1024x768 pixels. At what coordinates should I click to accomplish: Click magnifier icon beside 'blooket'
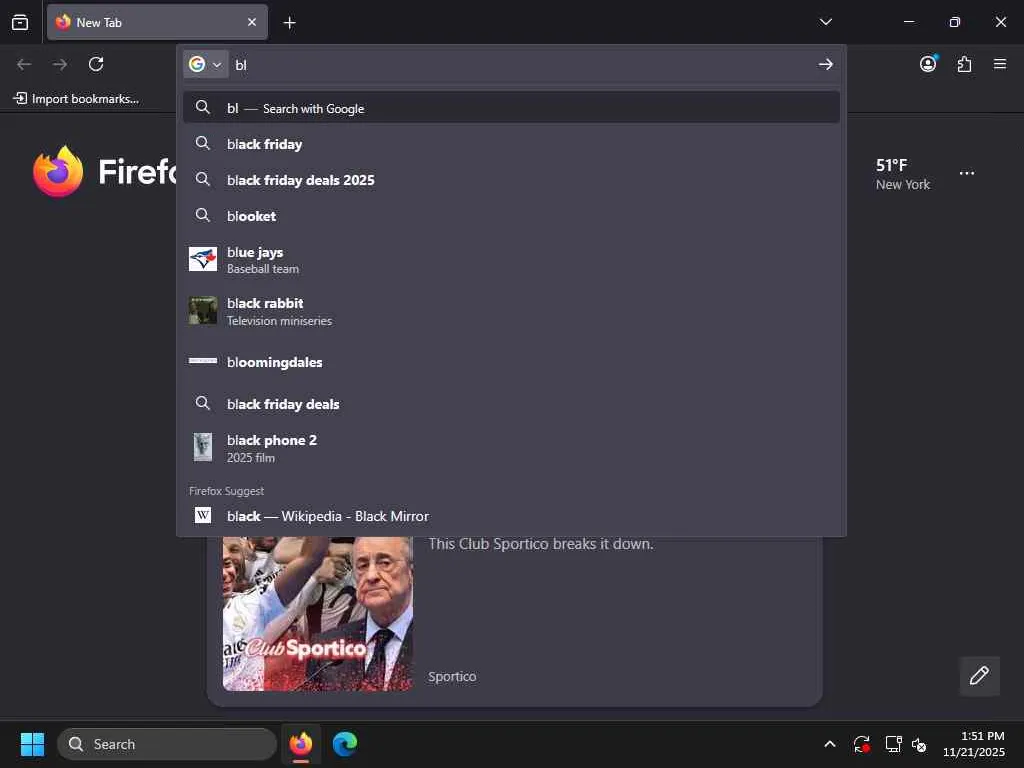pyautogui.click(x=202, y=215)
